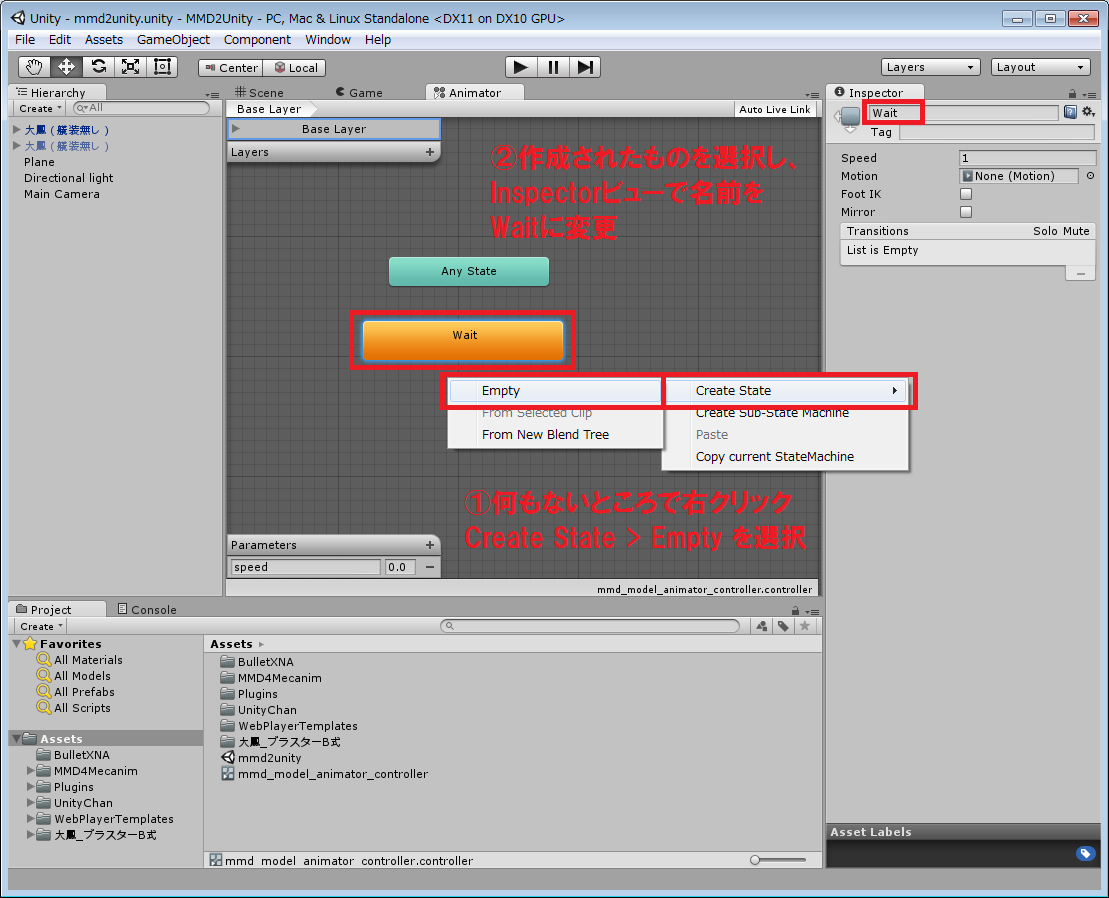Open the GameObject menu
This screenshot has width=1109, height=898.
[x=173, y=40]
